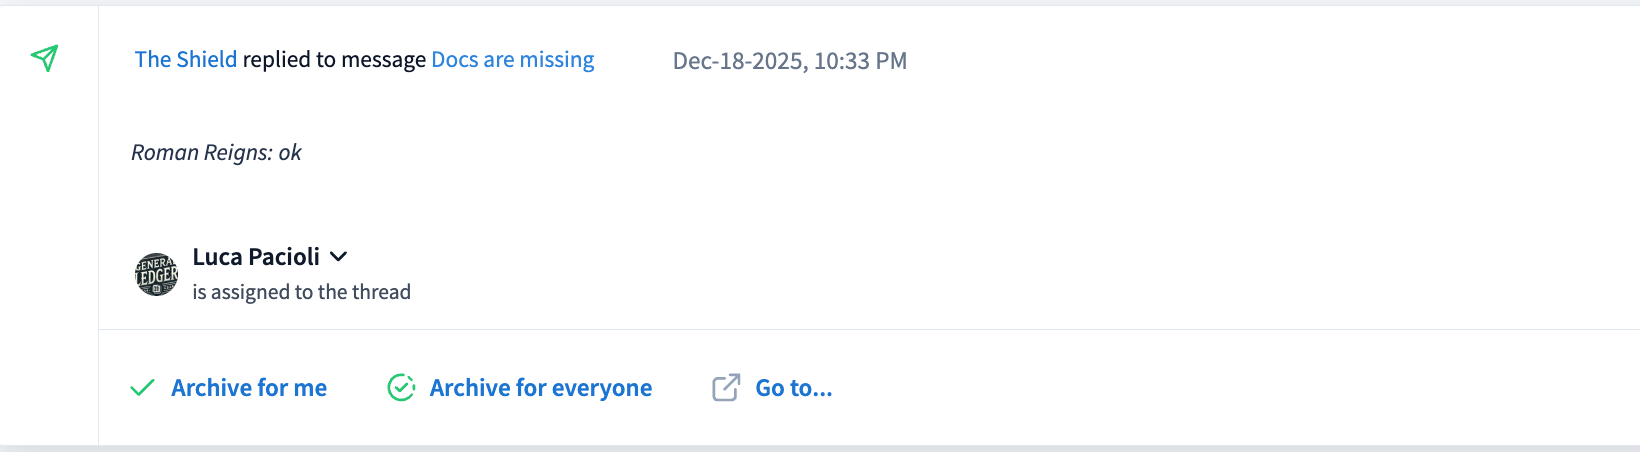Select the Go to... text
The width and height of the screenshot is (1640, 452).
794,388
